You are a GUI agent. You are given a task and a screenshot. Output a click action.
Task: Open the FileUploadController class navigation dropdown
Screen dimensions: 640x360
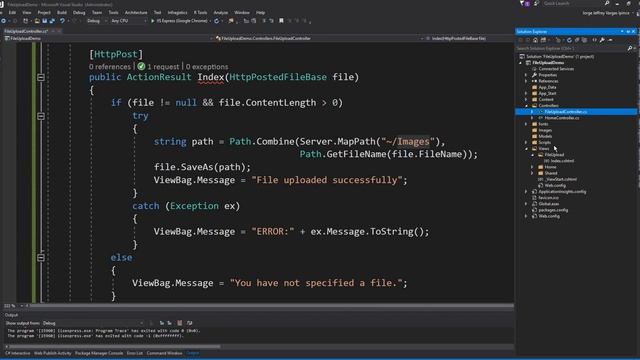(x=321, y=38)
